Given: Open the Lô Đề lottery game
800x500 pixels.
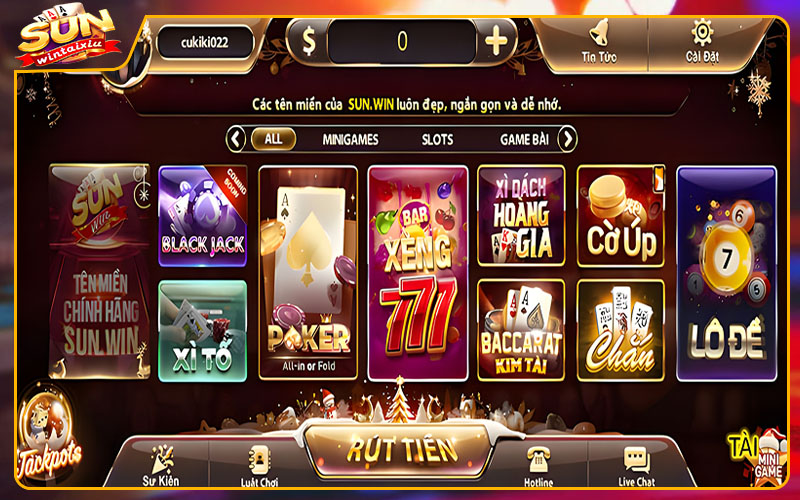Looking at the screenshot, I should click(x=727, y=273).
